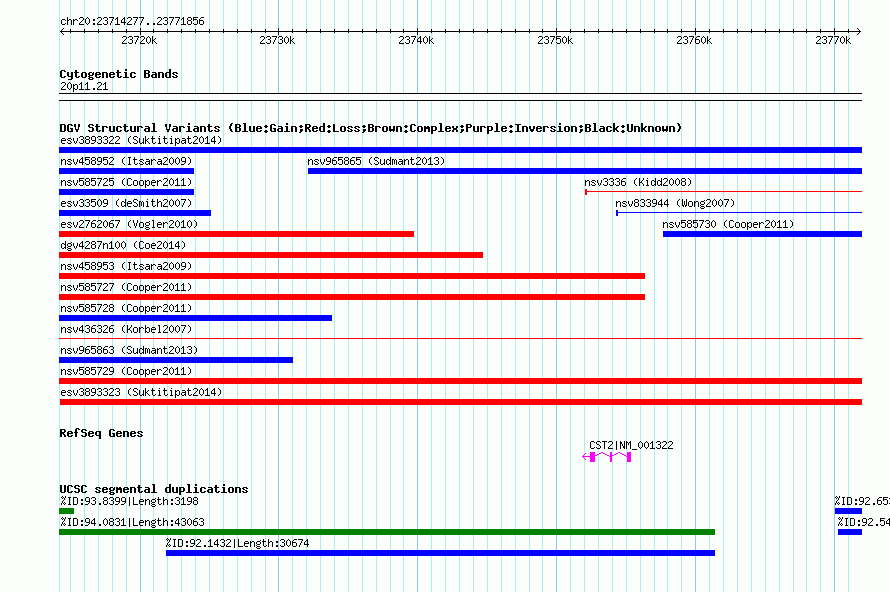Select the magenta CST2 gene glyph
The height and width of the screenshot is (592, 890).
[607, 457]
